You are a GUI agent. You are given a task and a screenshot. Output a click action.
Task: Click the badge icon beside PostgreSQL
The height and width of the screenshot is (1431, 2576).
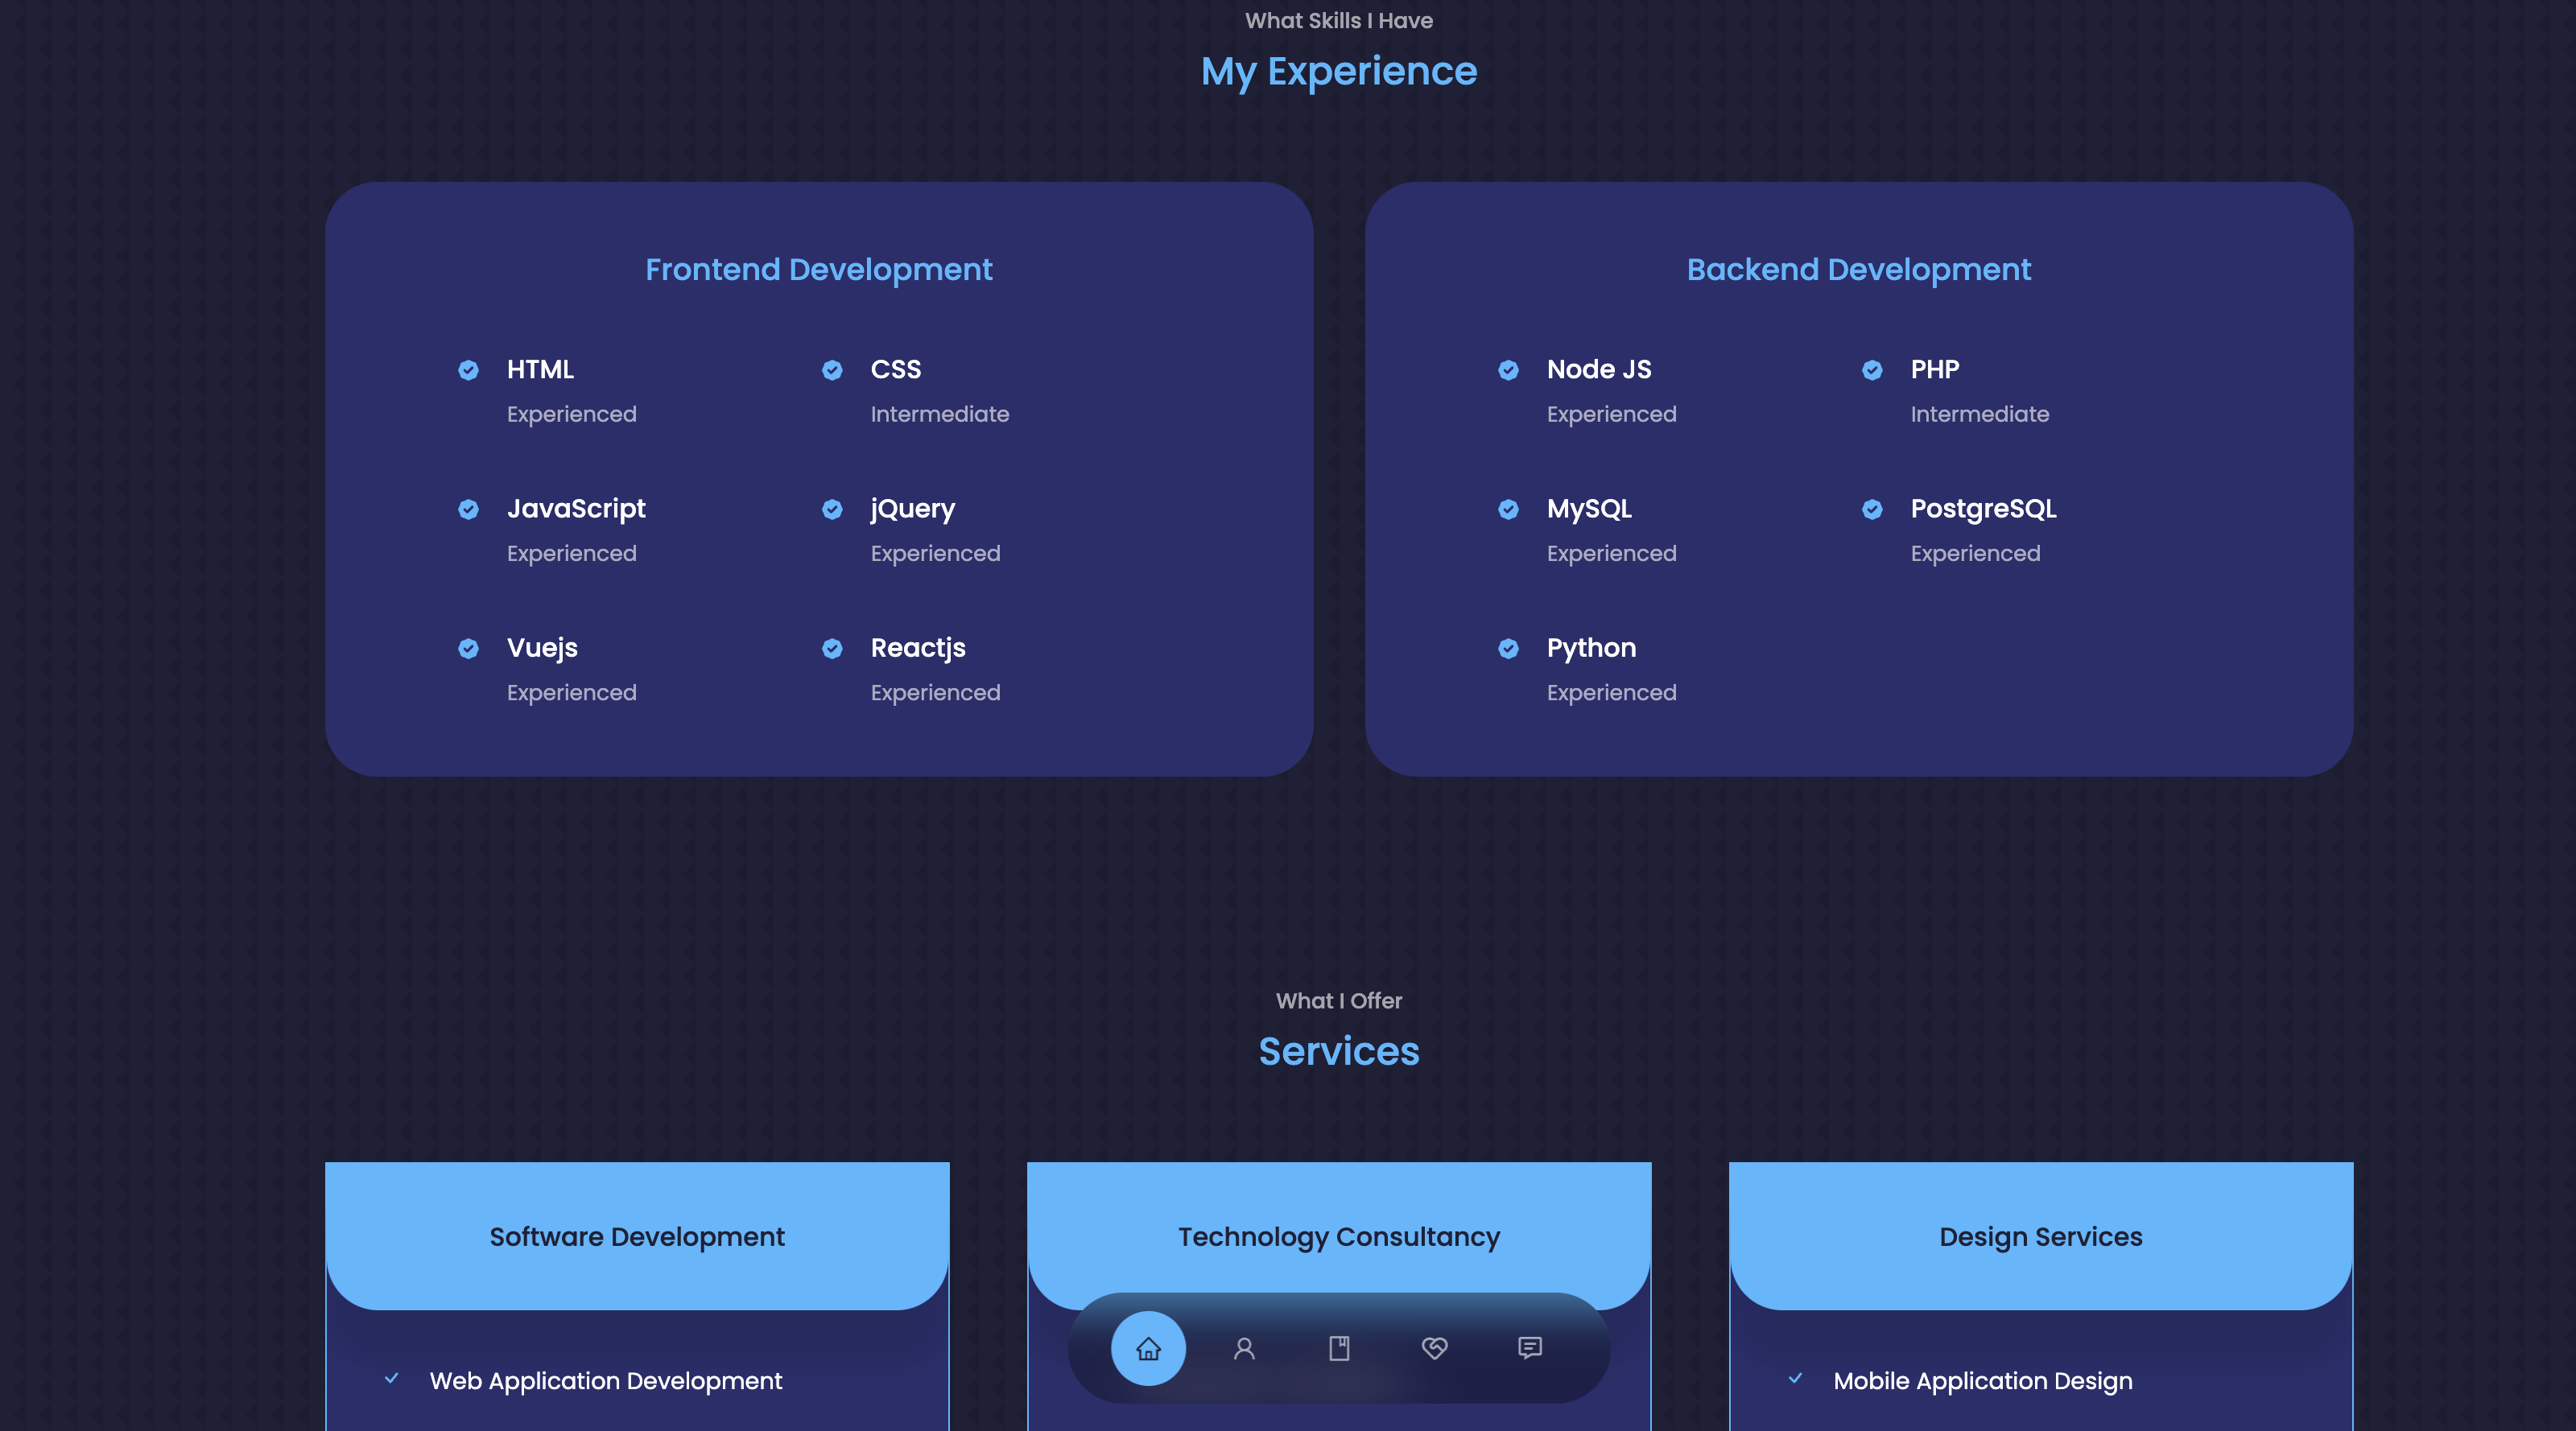(x=1872, y=509)
